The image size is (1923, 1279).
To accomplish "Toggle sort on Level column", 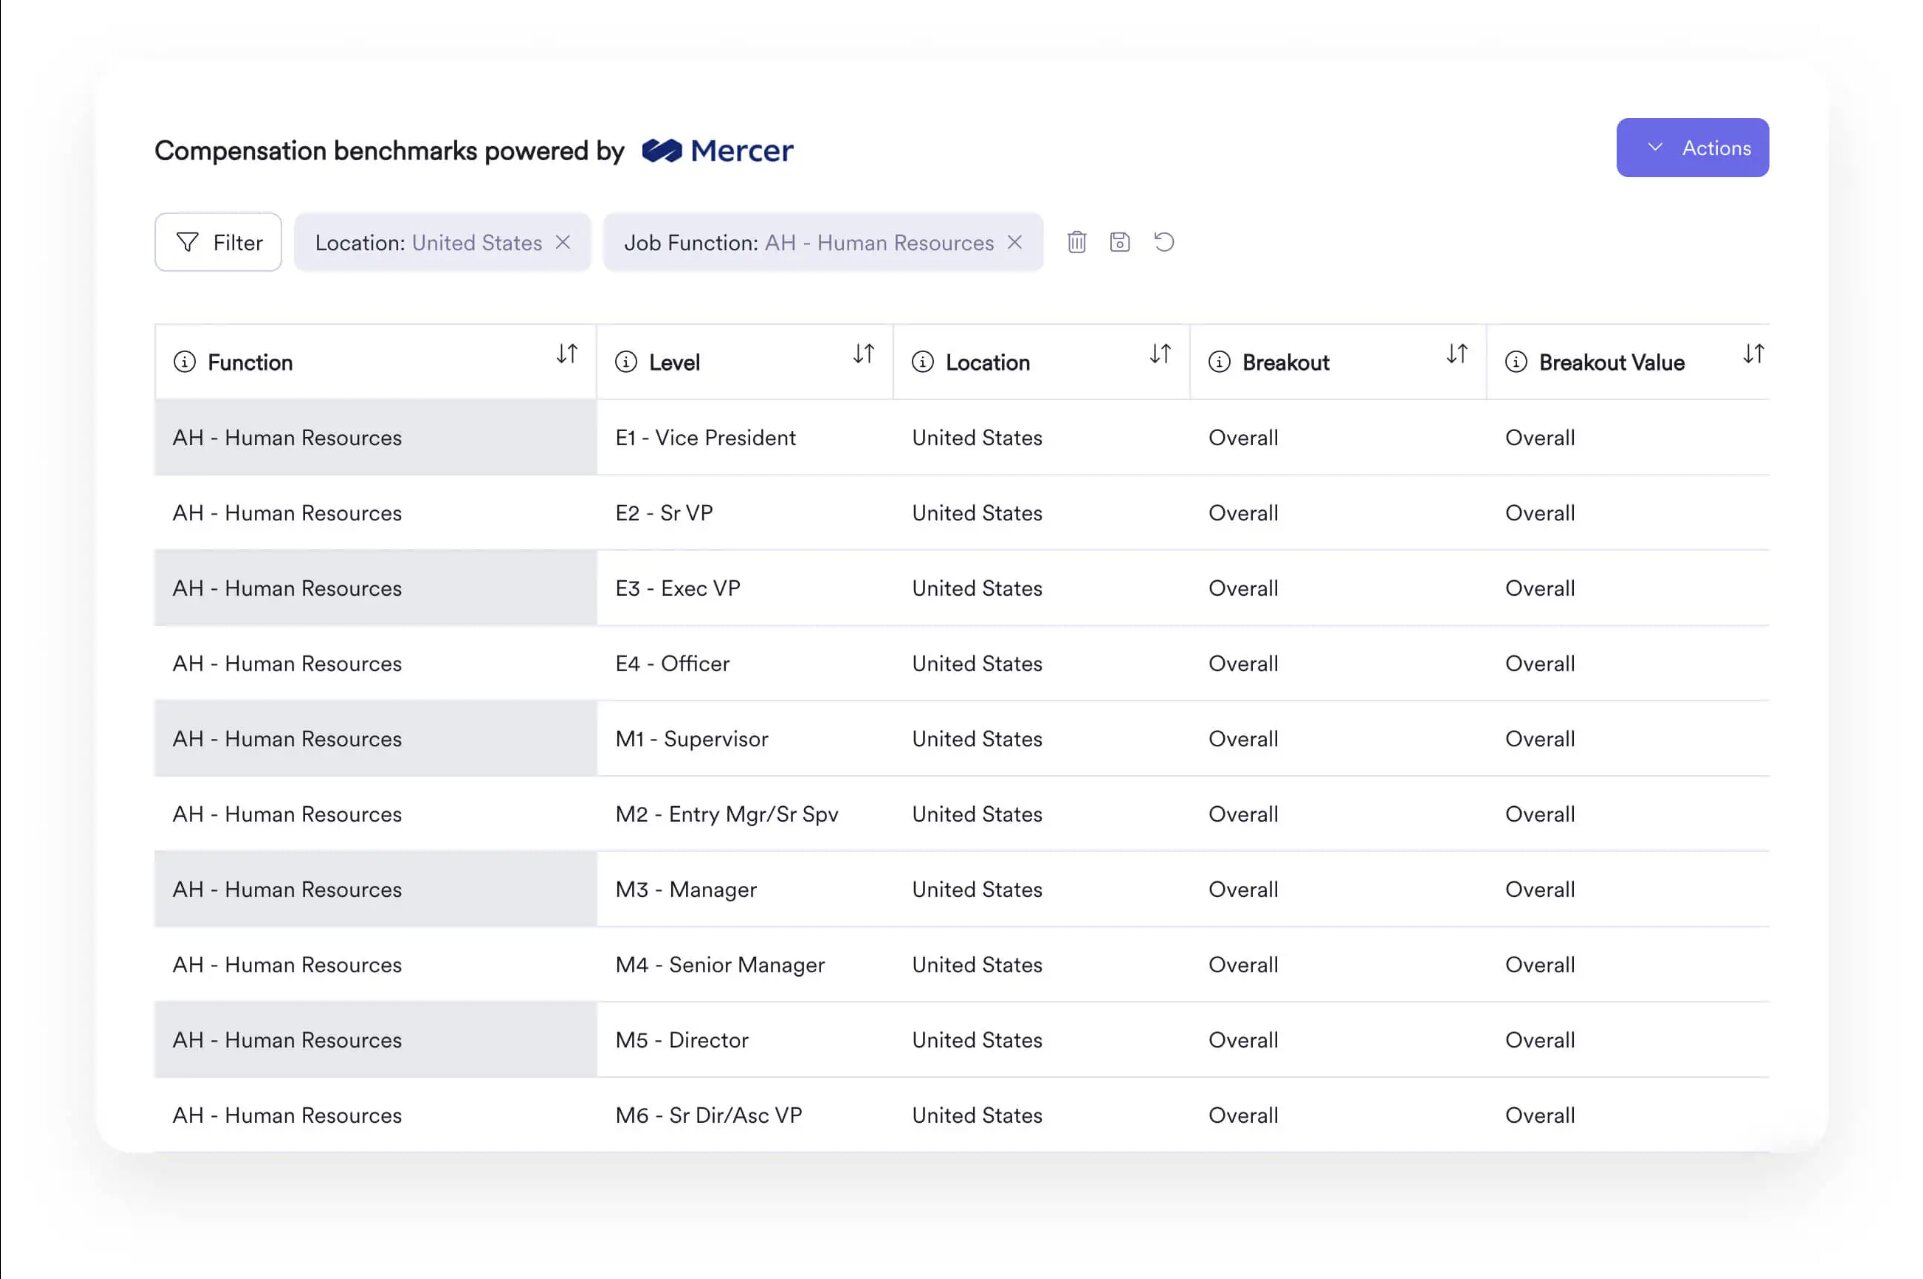I will [863, 354].
